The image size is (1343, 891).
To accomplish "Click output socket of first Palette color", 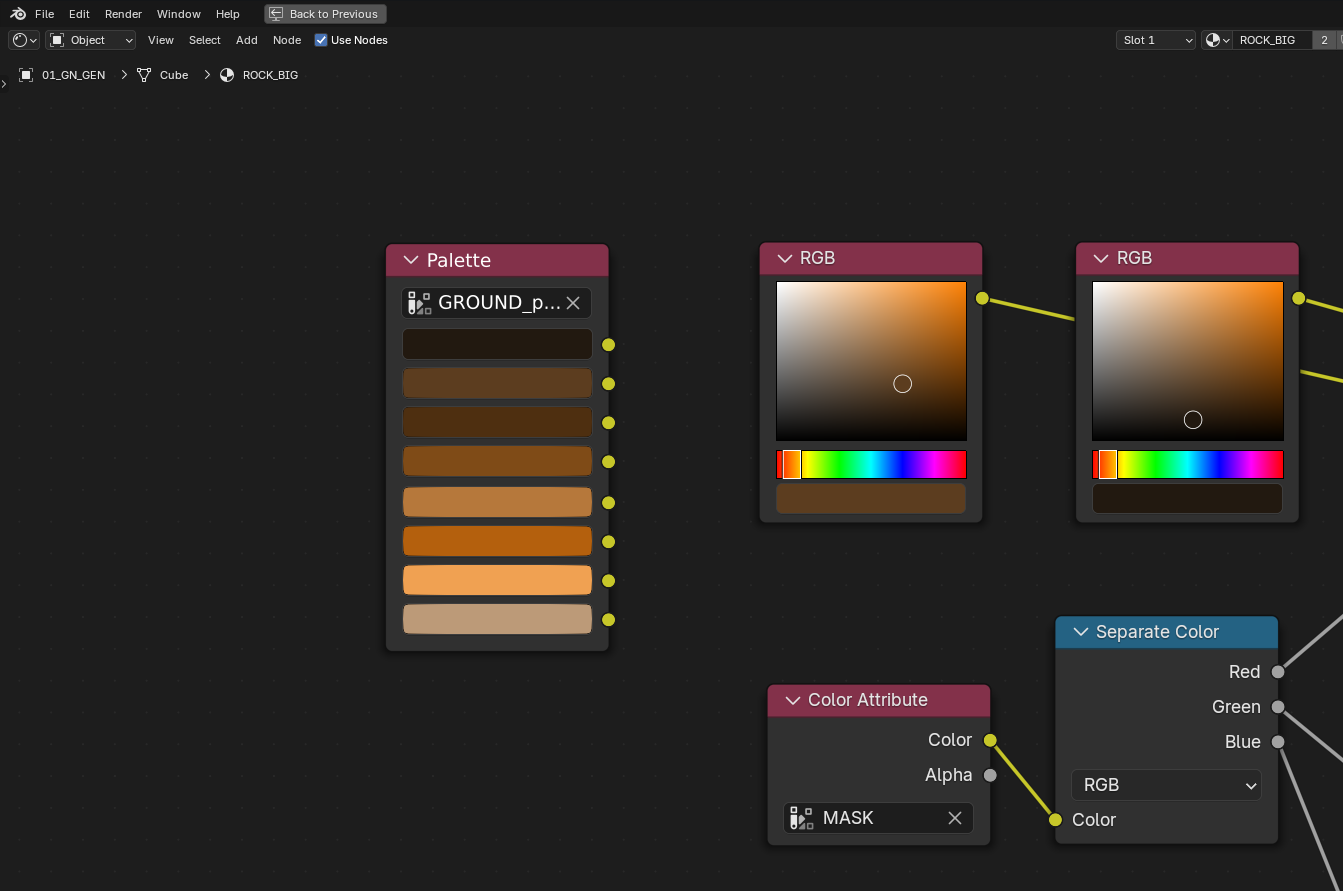I will click(x=608, y=345).
